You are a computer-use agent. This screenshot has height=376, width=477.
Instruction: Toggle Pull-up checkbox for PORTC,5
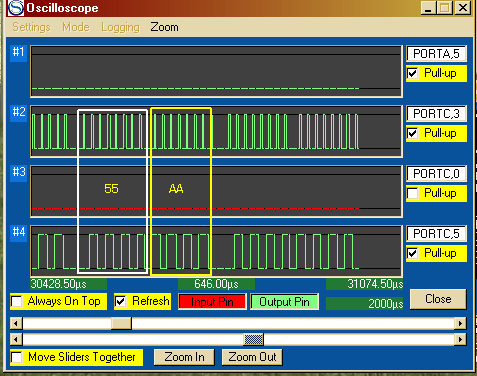click(413, 253)
